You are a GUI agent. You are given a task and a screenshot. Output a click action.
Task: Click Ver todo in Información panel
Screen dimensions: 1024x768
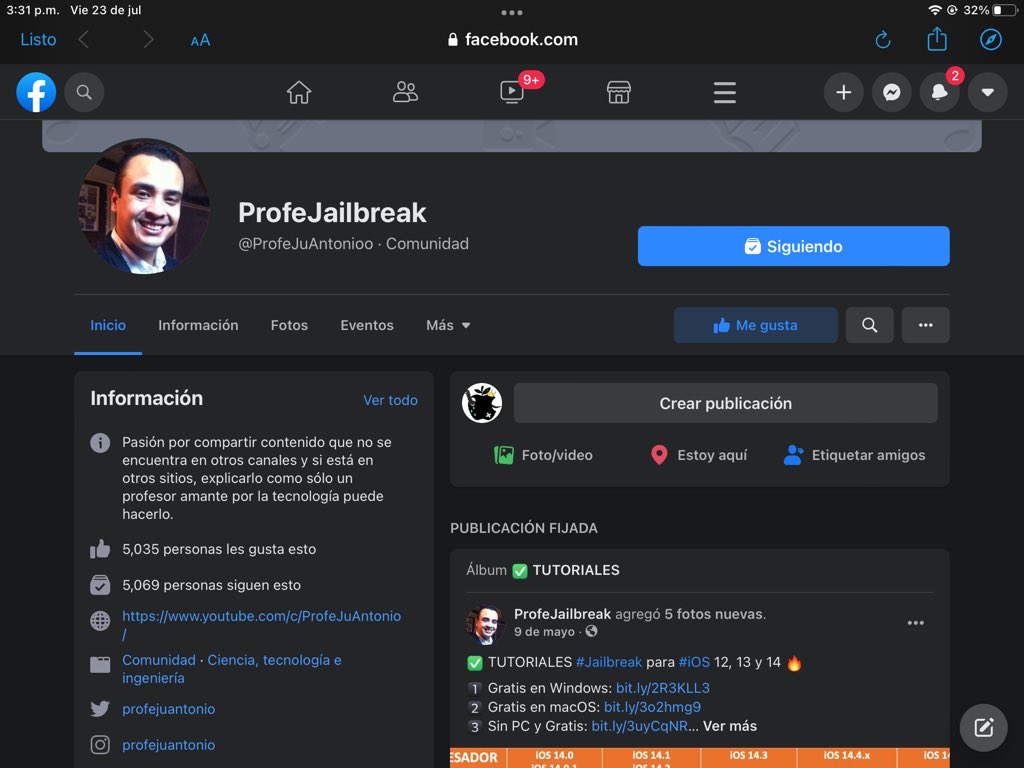click(391, 400)
